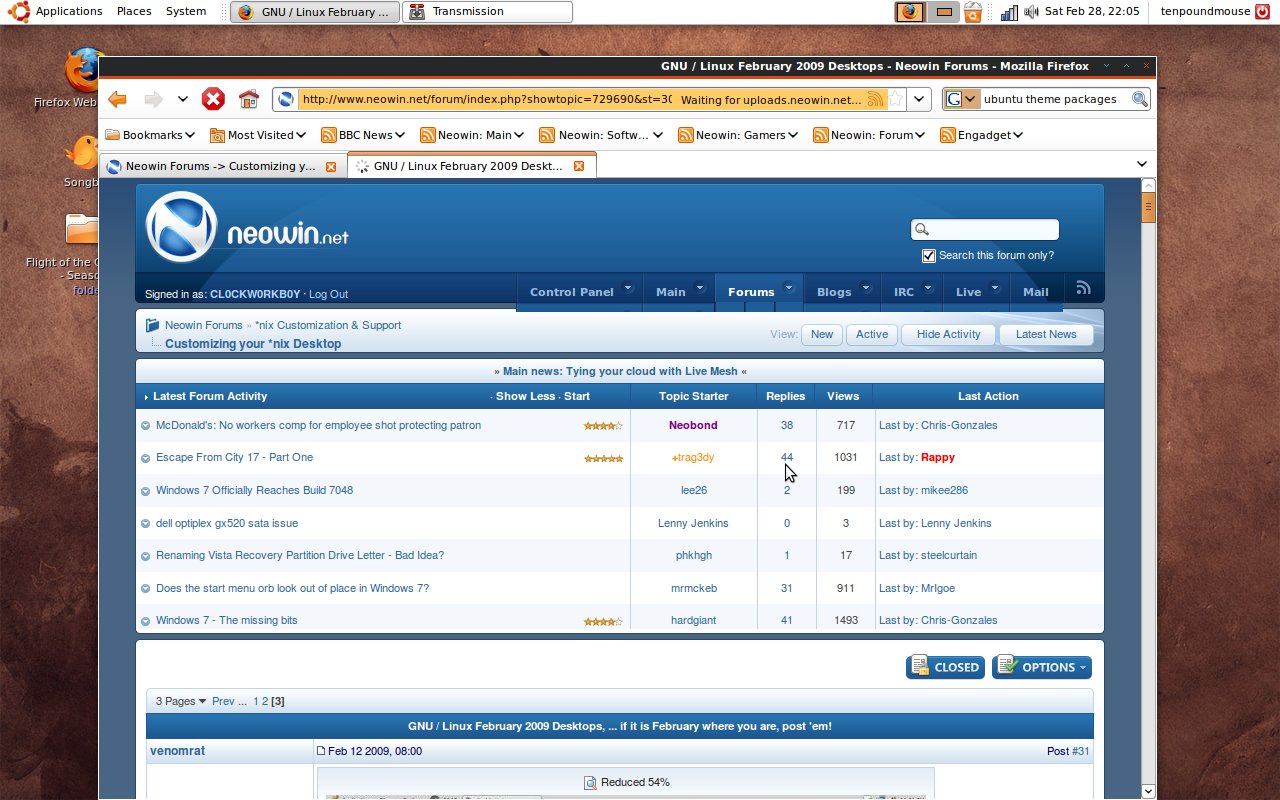
Task: Open the Trash applet in the top panel
Action: pos(972,12)
